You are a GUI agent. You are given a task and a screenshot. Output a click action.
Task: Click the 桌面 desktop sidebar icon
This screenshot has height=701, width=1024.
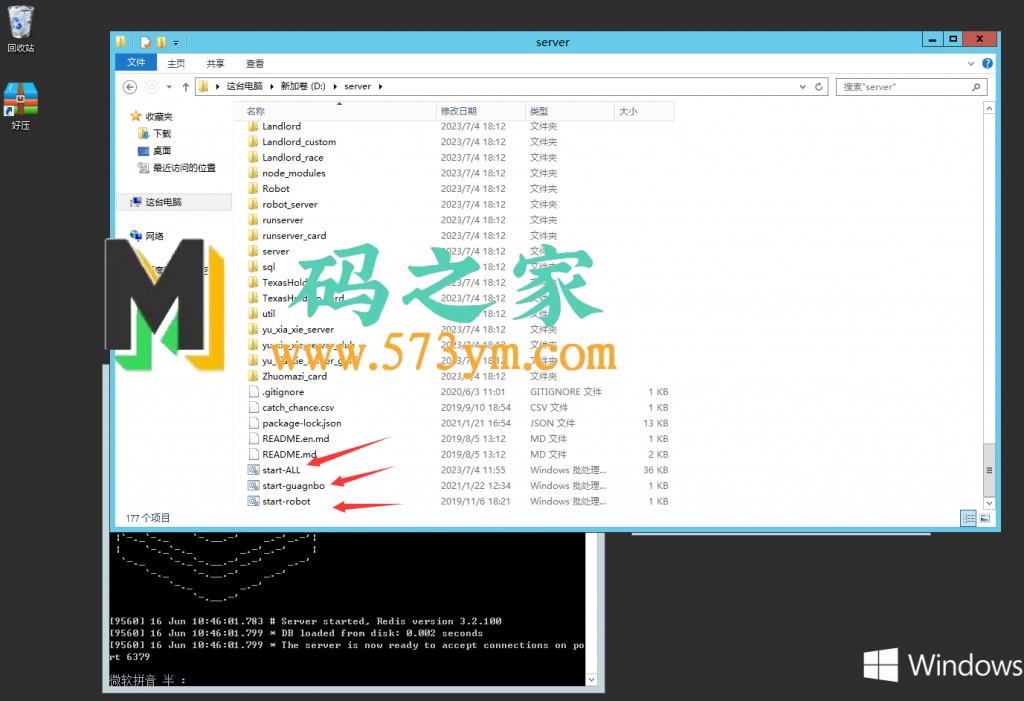[144, 151]
